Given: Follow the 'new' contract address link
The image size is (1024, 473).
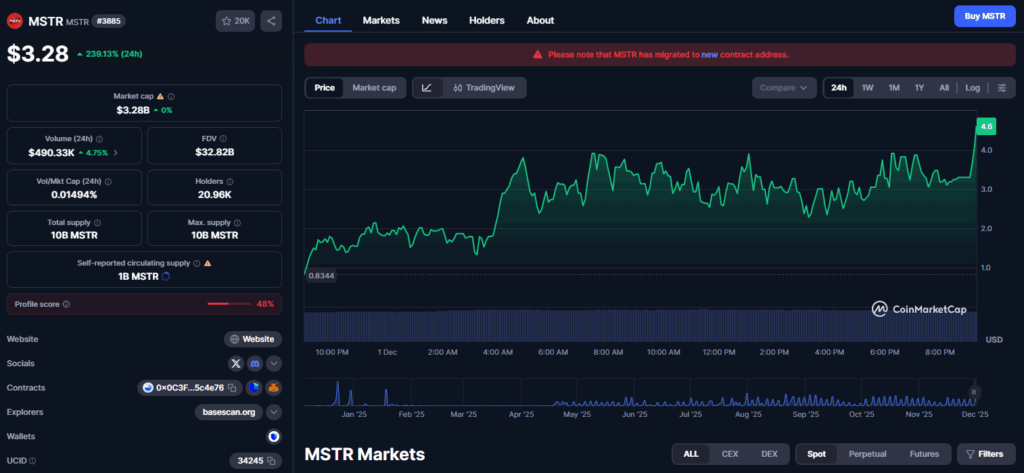Looking at the screenshot, I should click(x=709, y=54).
